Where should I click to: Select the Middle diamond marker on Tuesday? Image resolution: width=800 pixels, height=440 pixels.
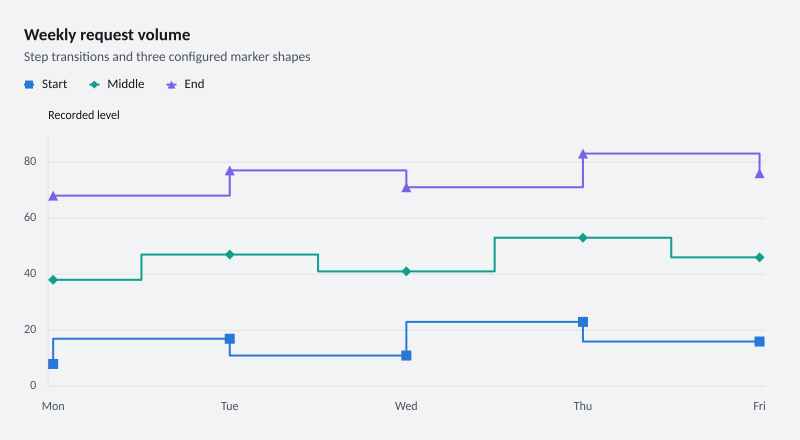[x=230, y=254]
